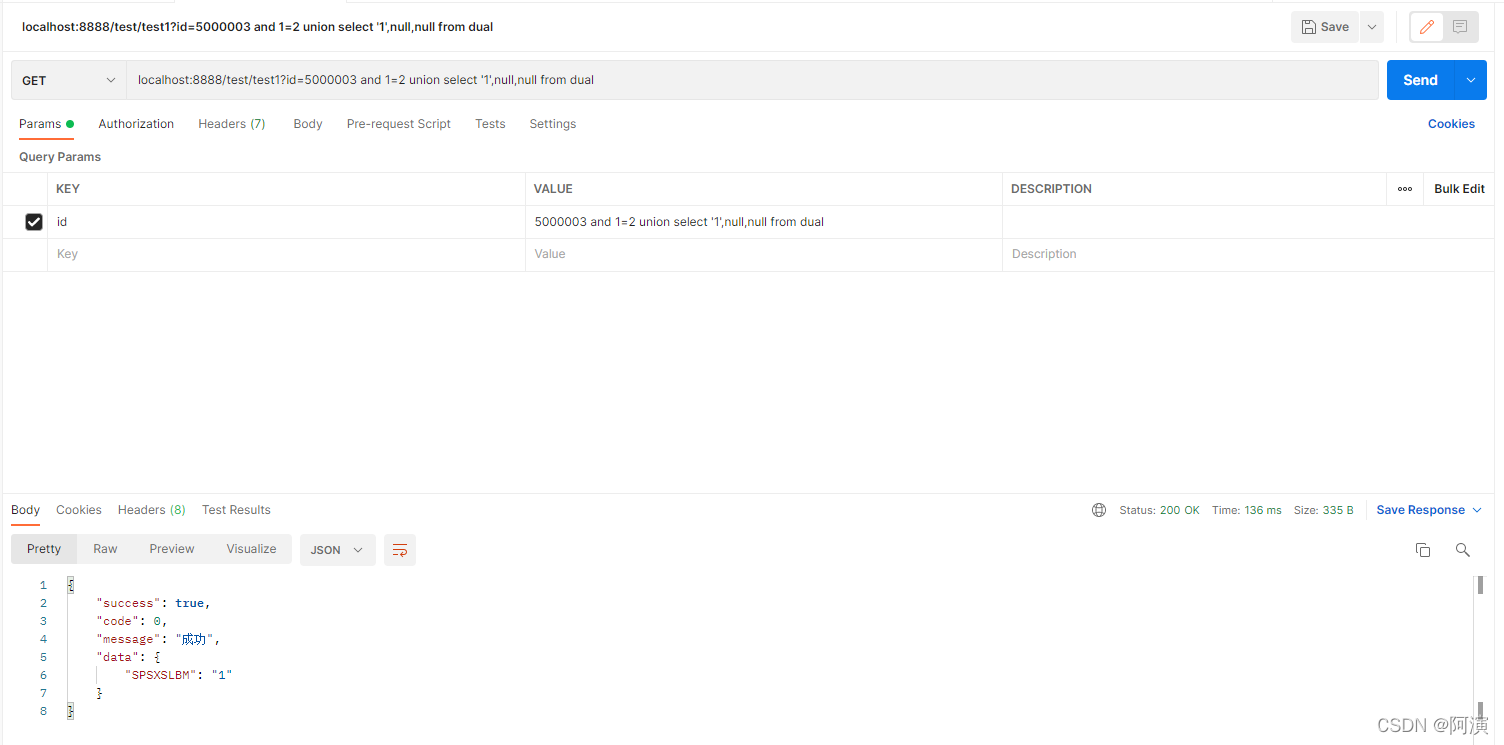Screen dimensions: 1504x745
Task: Open the response Headers (8) tab
Action: point(152,510)
